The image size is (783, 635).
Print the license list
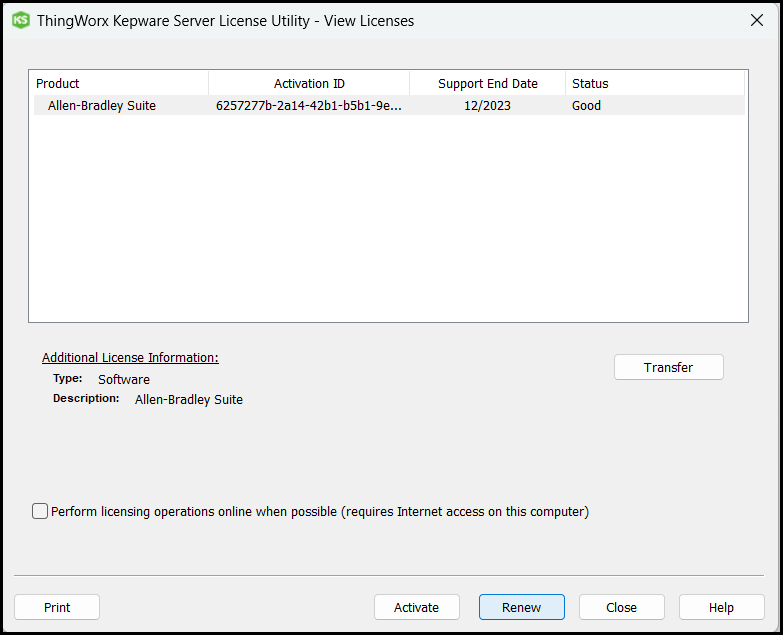(57, 607)
